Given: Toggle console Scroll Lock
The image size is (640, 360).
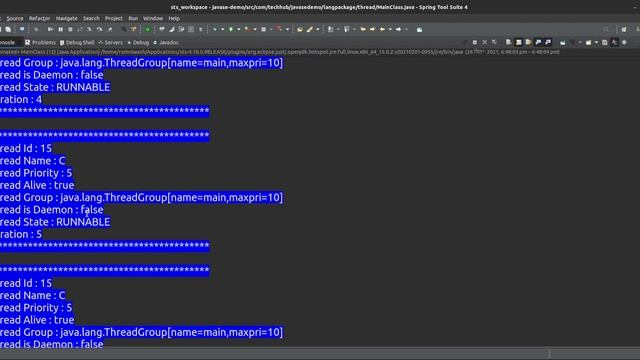Looking at the screenshot, I should tap(518, 42).
